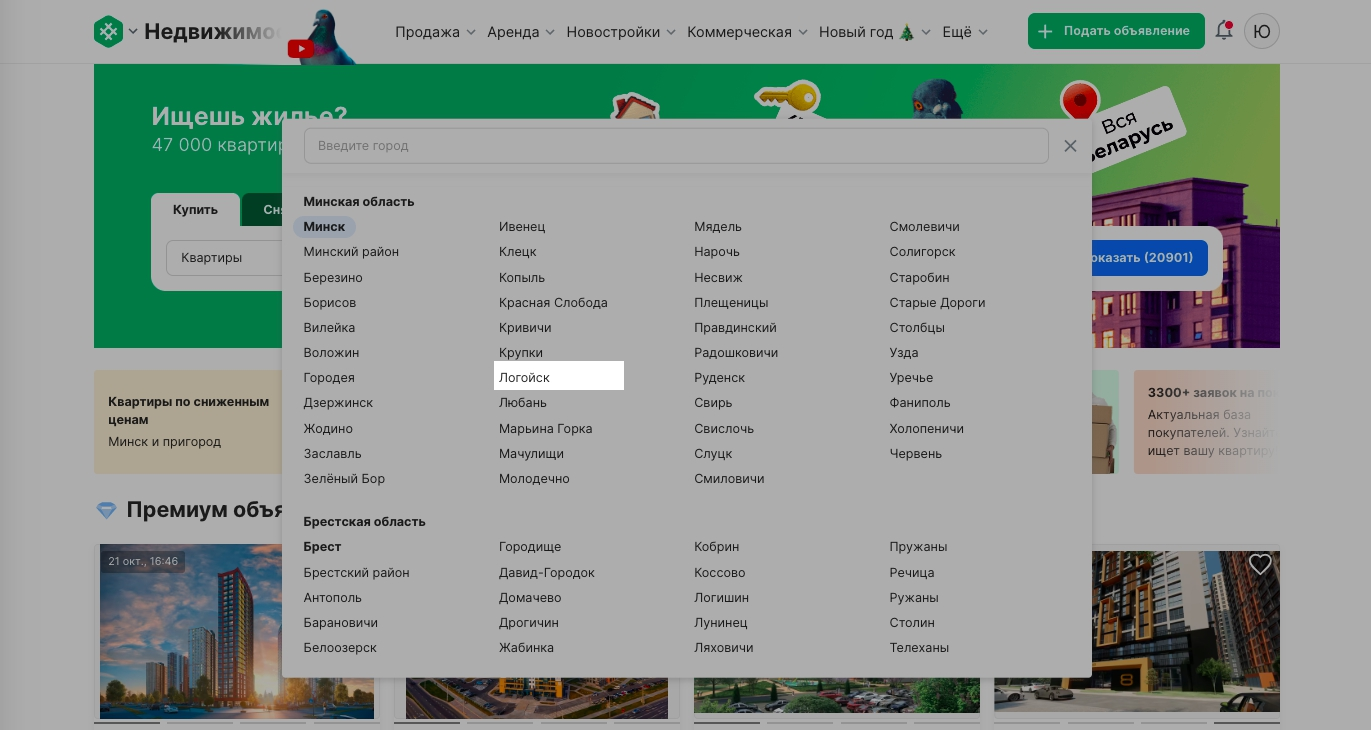Select Красная Слобода
This screenshot has width=1371, height=730.
click(x=553, y=302)
